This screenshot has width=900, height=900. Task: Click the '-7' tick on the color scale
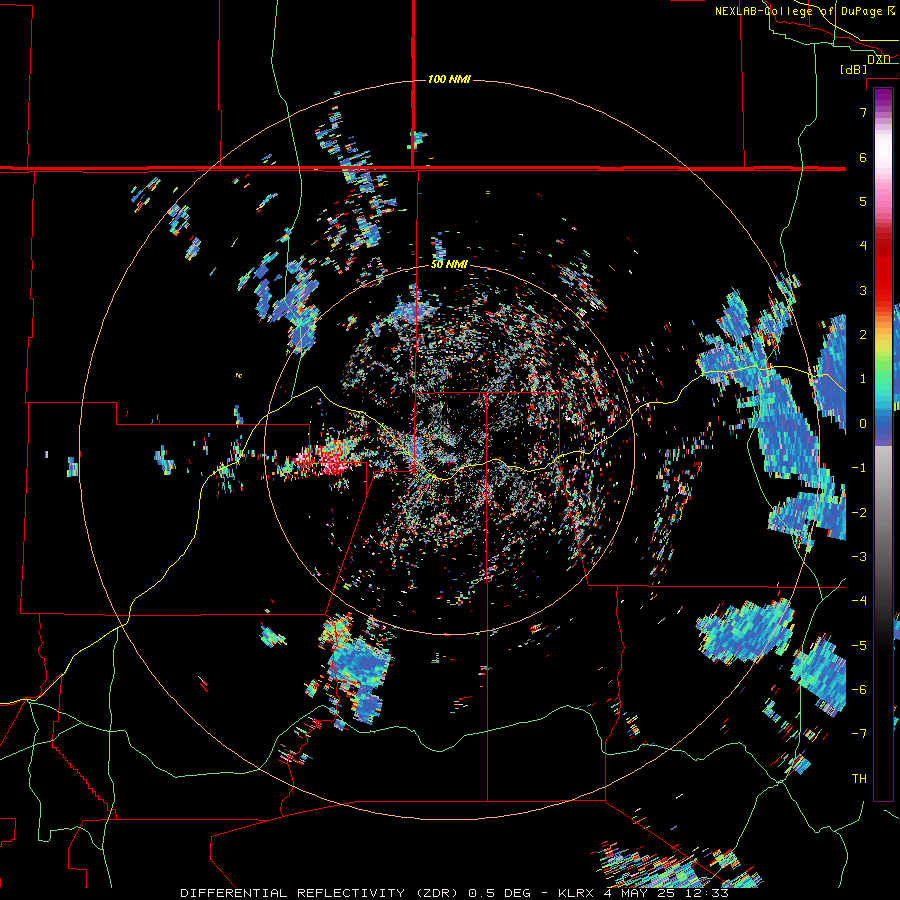pyautogui.click(x=859, y=734)
